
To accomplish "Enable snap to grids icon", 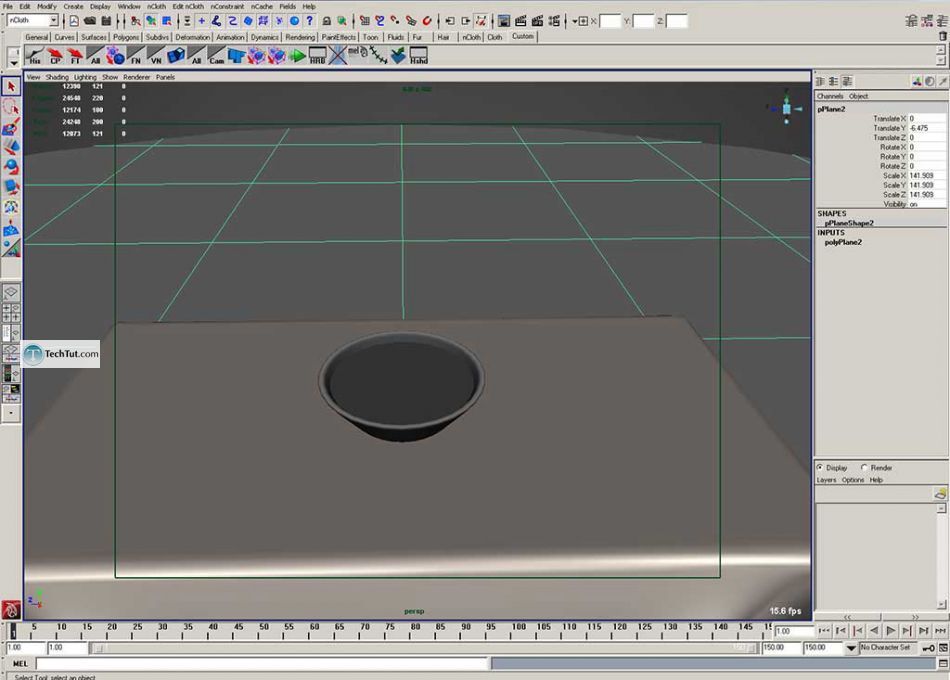I will pos(364,21).
